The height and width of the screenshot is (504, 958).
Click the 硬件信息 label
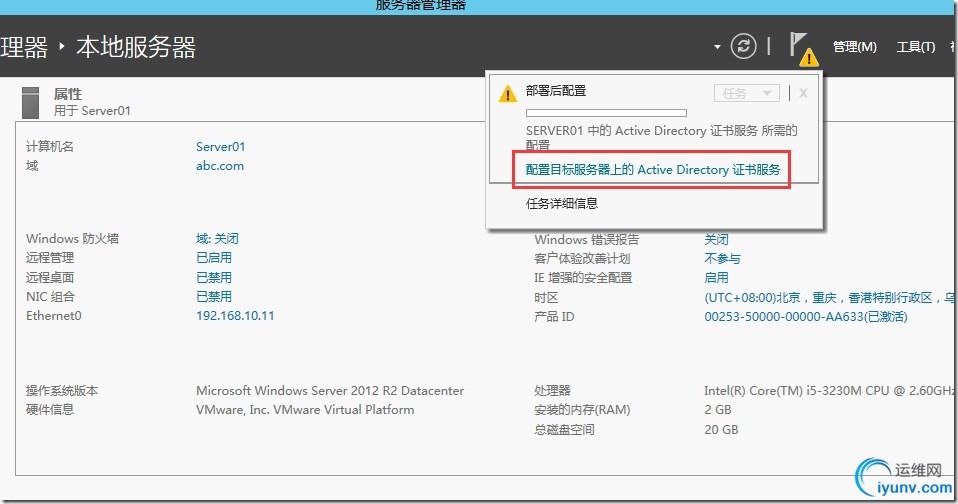50,409
